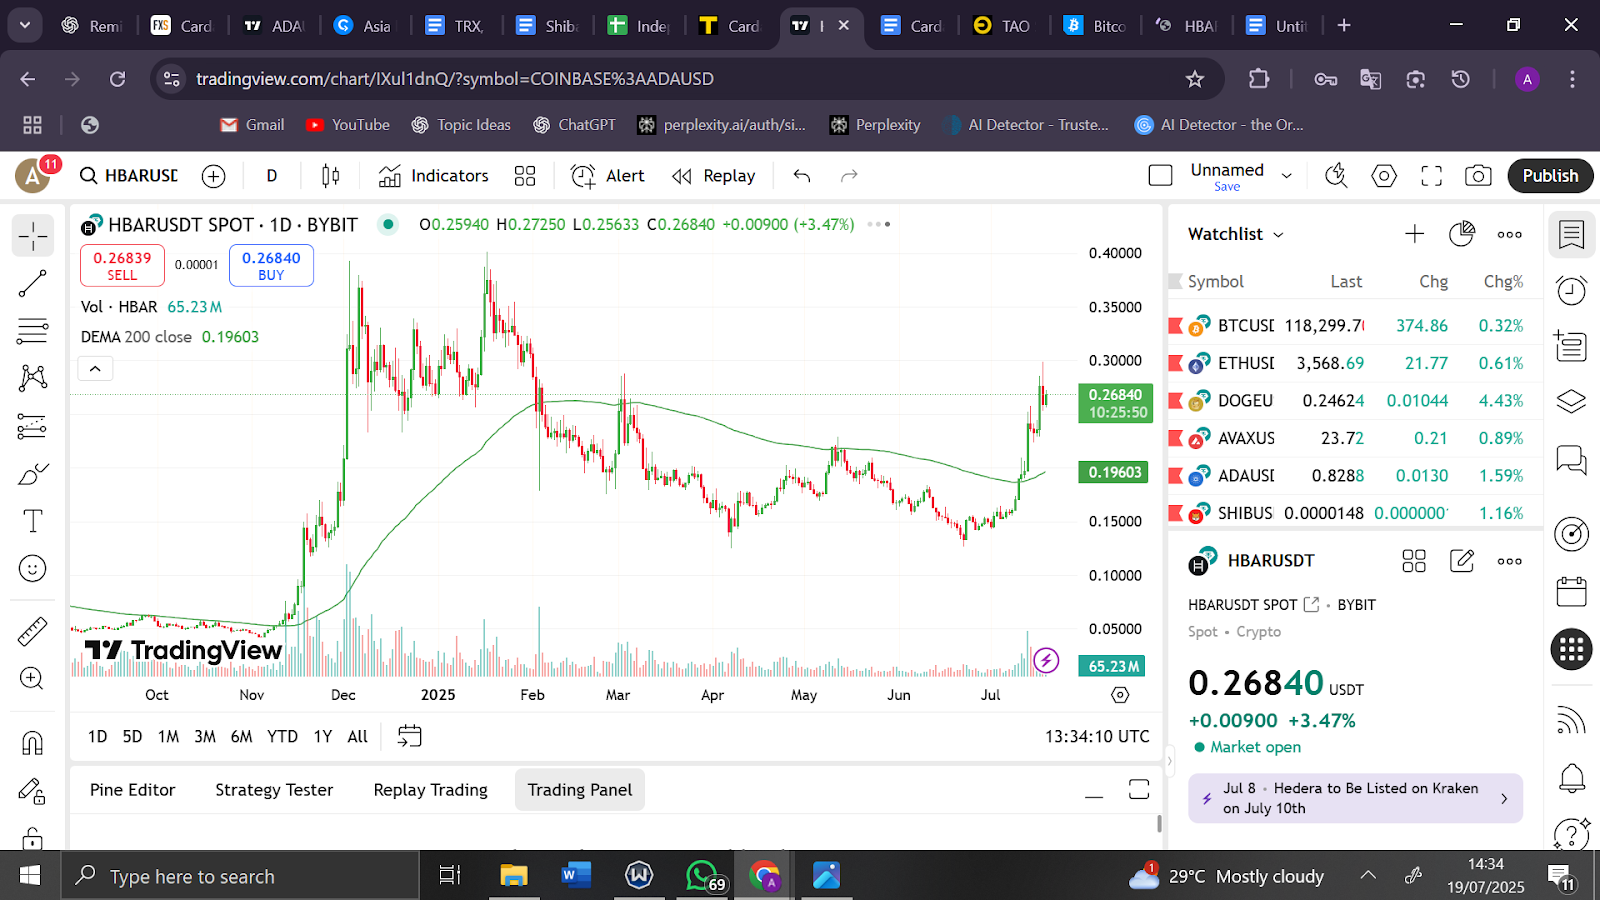The image size is (1600, 900).
Task: Select the YTD date range
Action: click(x=282, y=737)
